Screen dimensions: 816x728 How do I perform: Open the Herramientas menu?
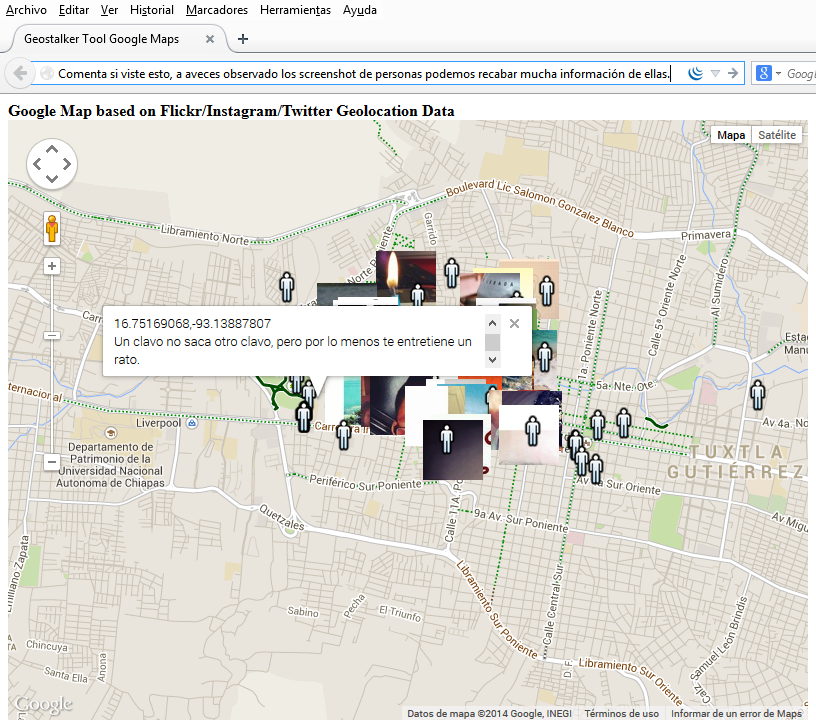point(295,10)
